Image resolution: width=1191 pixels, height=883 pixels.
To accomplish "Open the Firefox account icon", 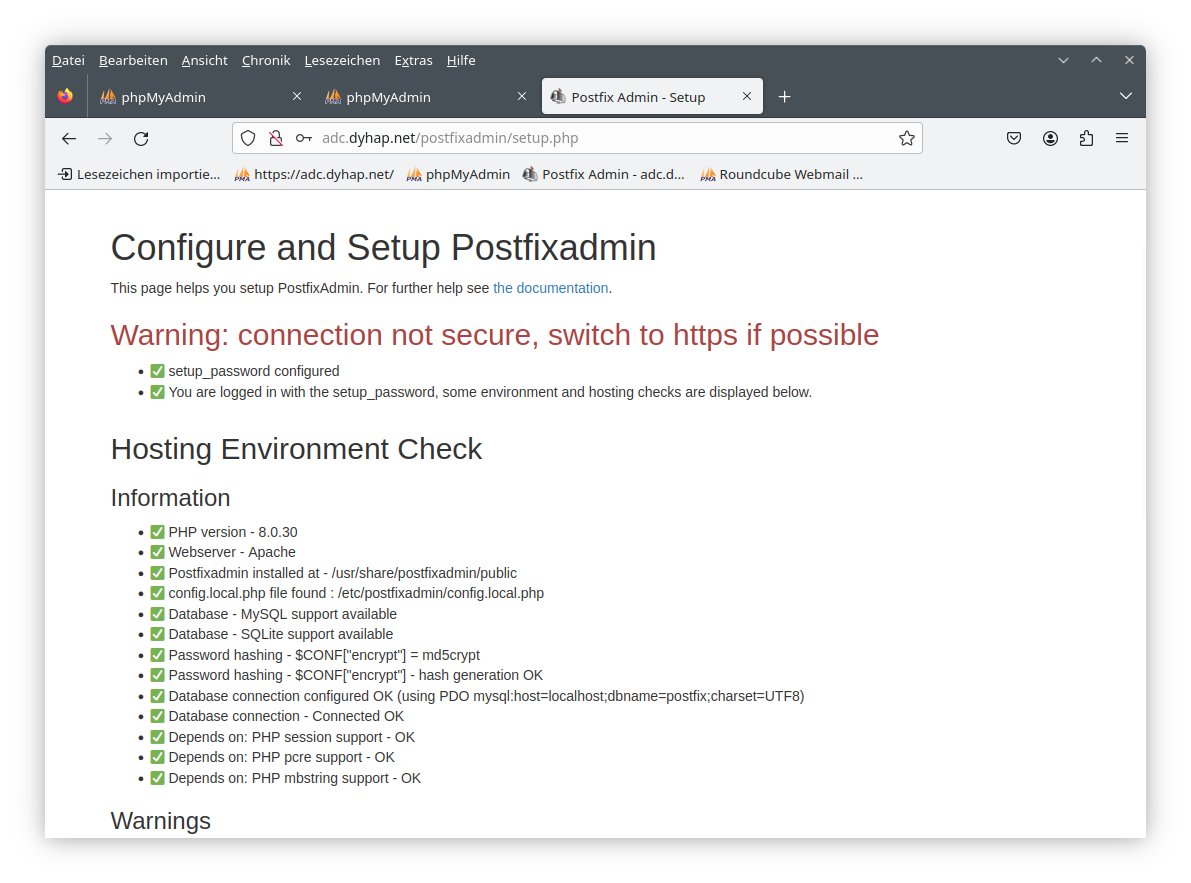I will (x=1050, y=139).
